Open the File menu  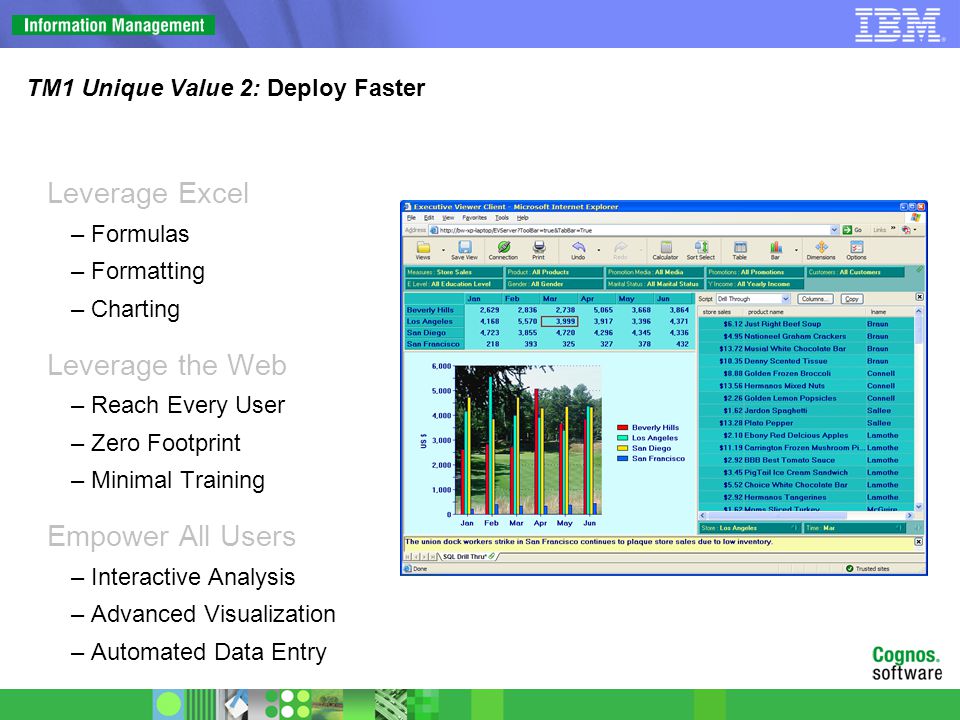tap(411, 218)
